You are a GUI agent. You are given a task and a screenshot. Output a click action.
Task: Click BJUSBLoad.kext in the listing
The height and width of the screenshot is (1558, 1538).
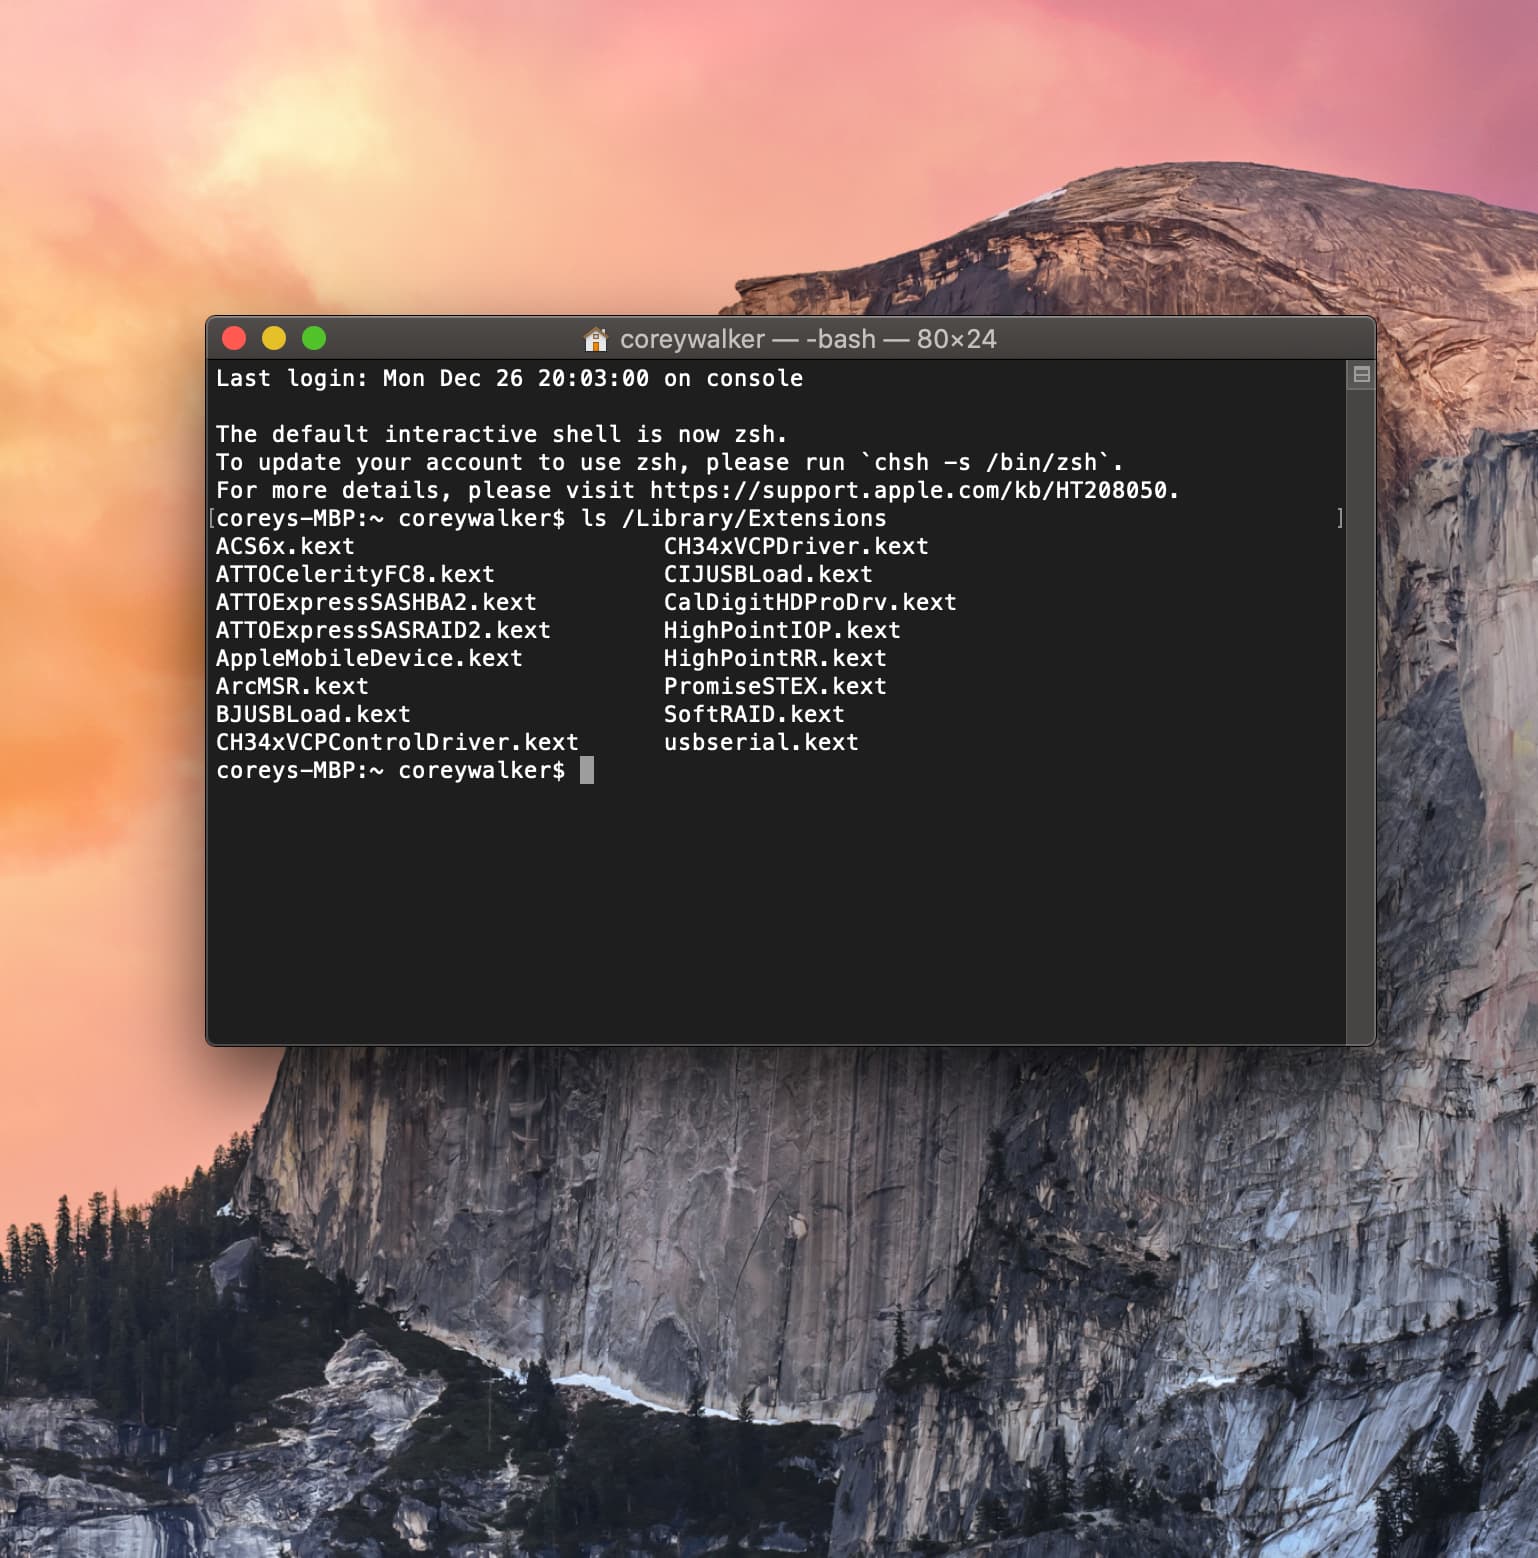point(313,715)
